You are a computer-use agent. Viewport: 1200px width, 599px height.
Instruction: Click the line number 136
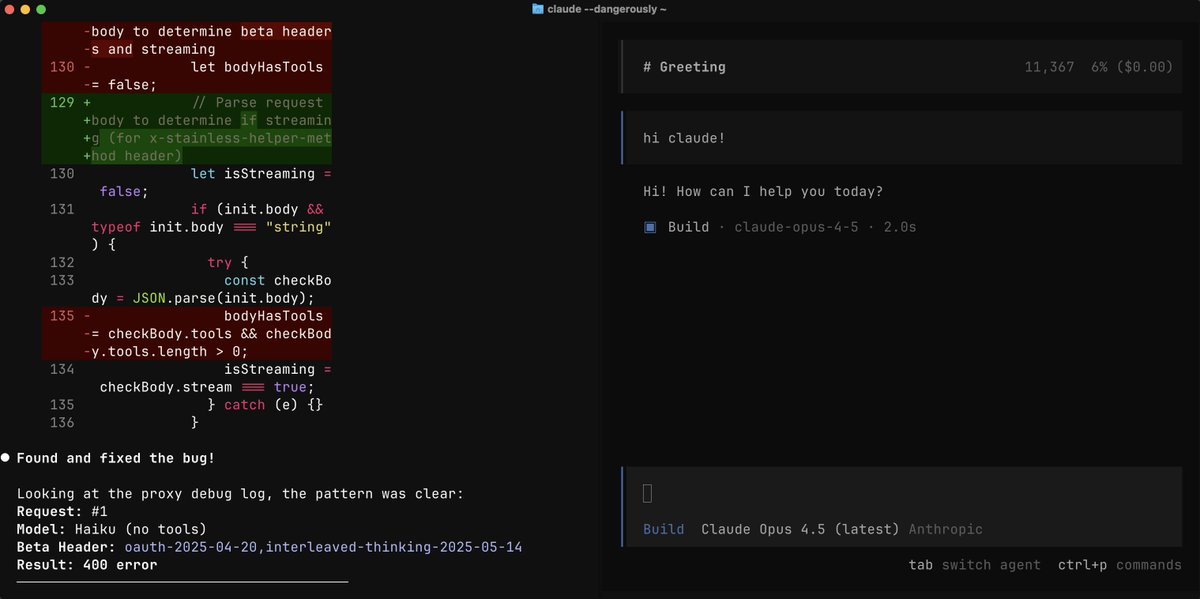tap(61, 422)
